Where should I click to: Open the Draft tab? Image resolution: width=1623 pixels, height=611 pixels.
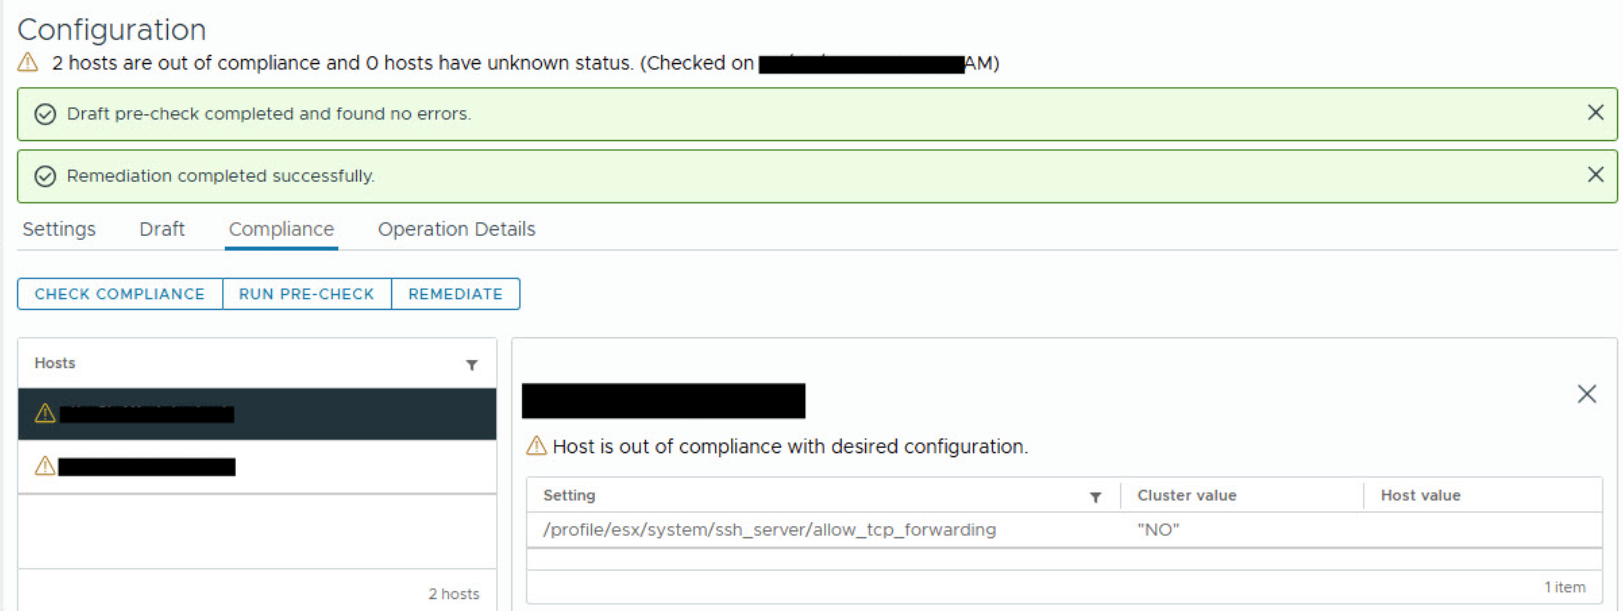162,229
